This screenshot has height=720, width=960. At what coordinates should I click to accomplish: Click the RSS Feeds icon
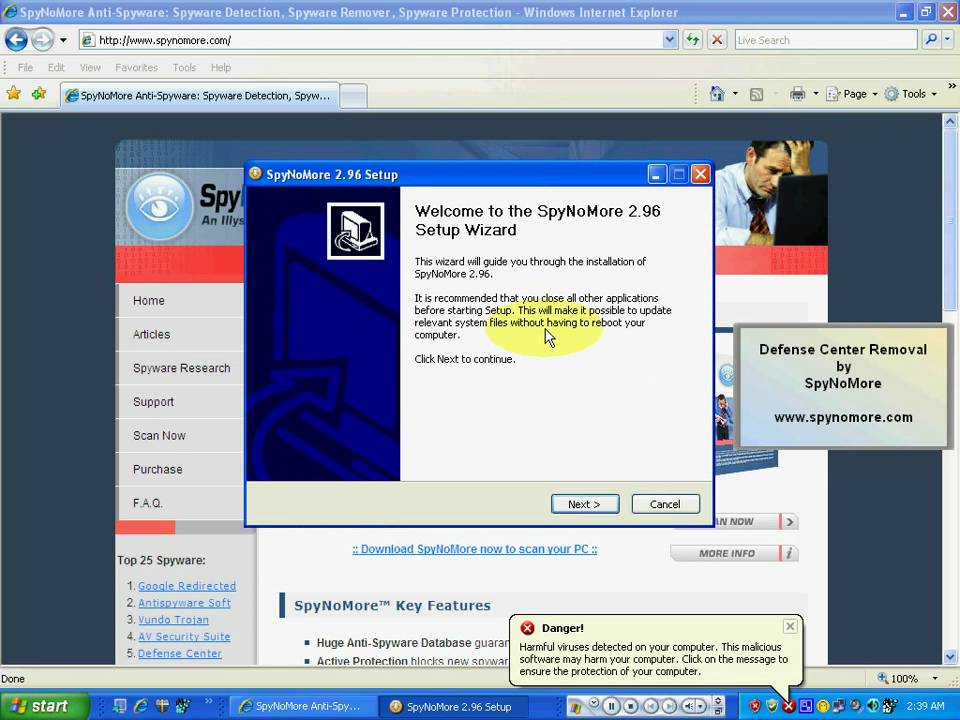pyautogui.click(x=757, y=94)
